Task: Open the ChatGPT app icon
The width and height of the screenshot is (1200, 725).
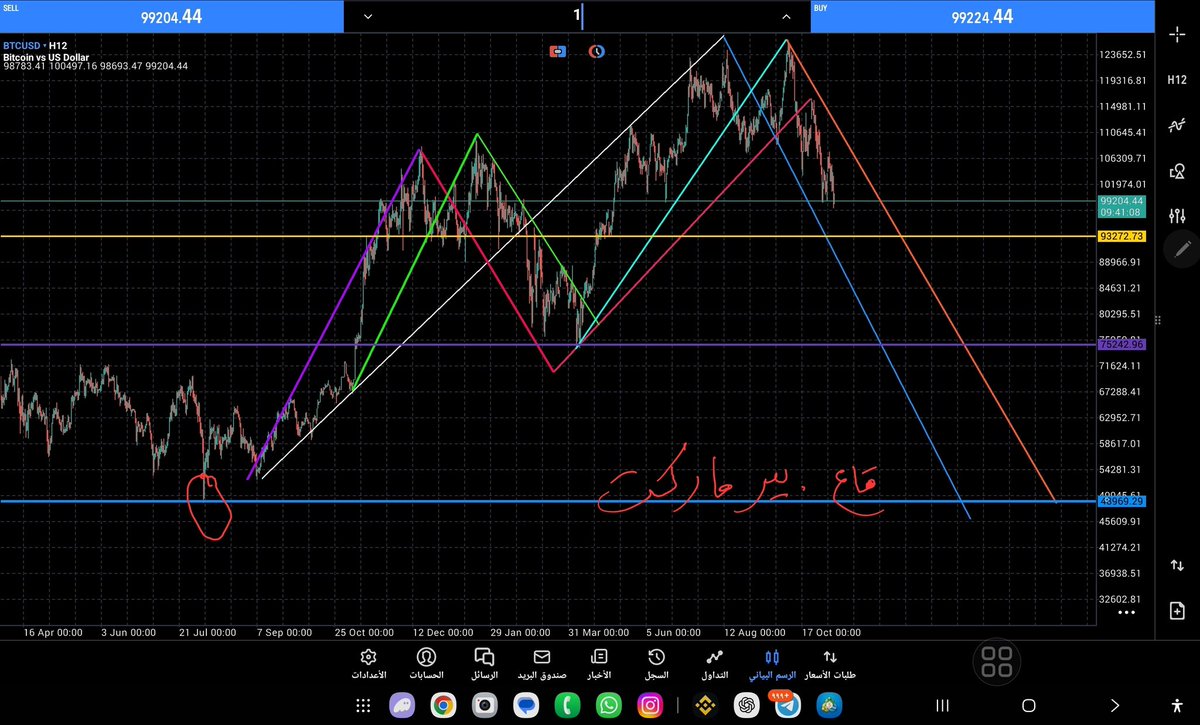Action: pos(745,705)
